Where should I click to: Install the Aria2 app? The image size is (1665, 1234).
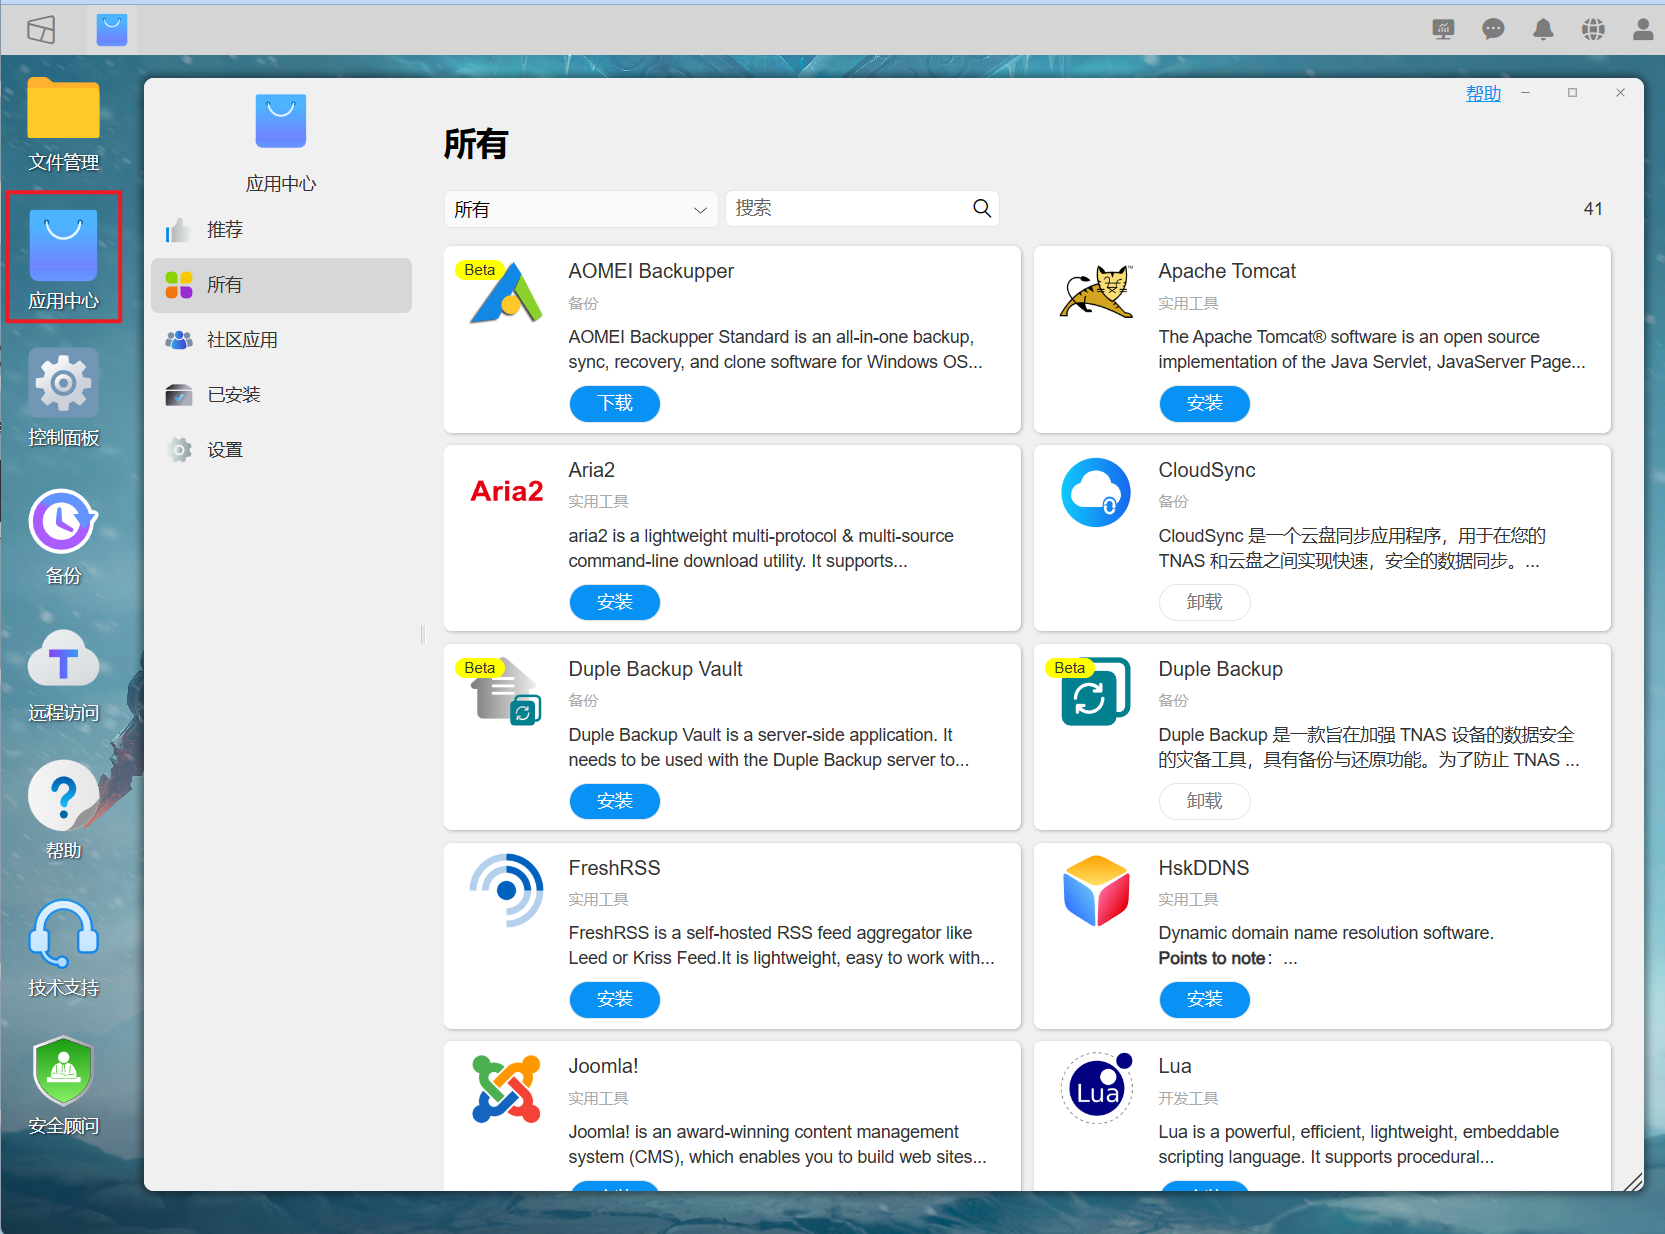(x=615, y=602)
